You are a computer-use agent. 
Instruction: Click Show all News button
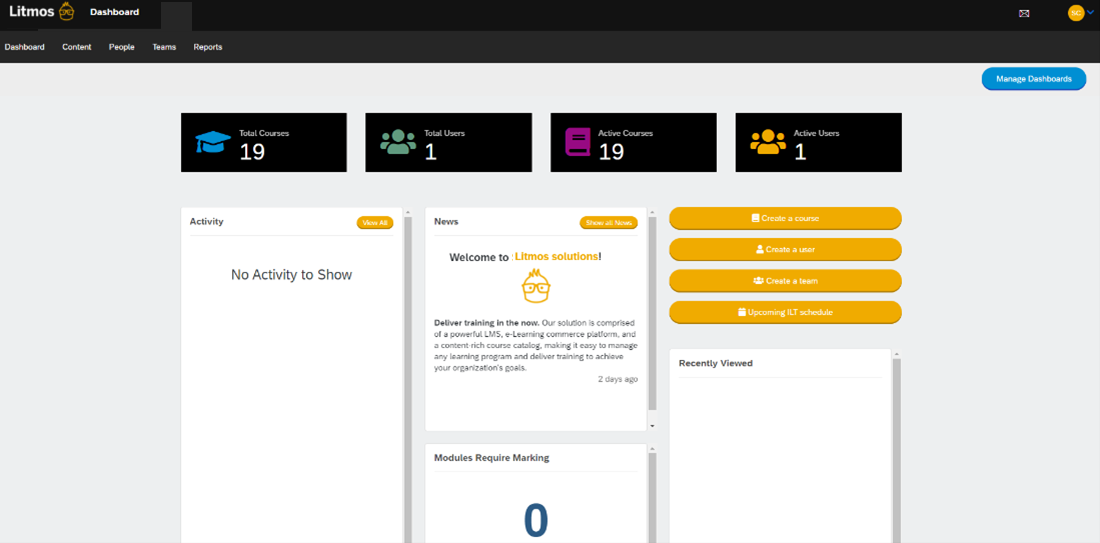(x=608, y=222)
